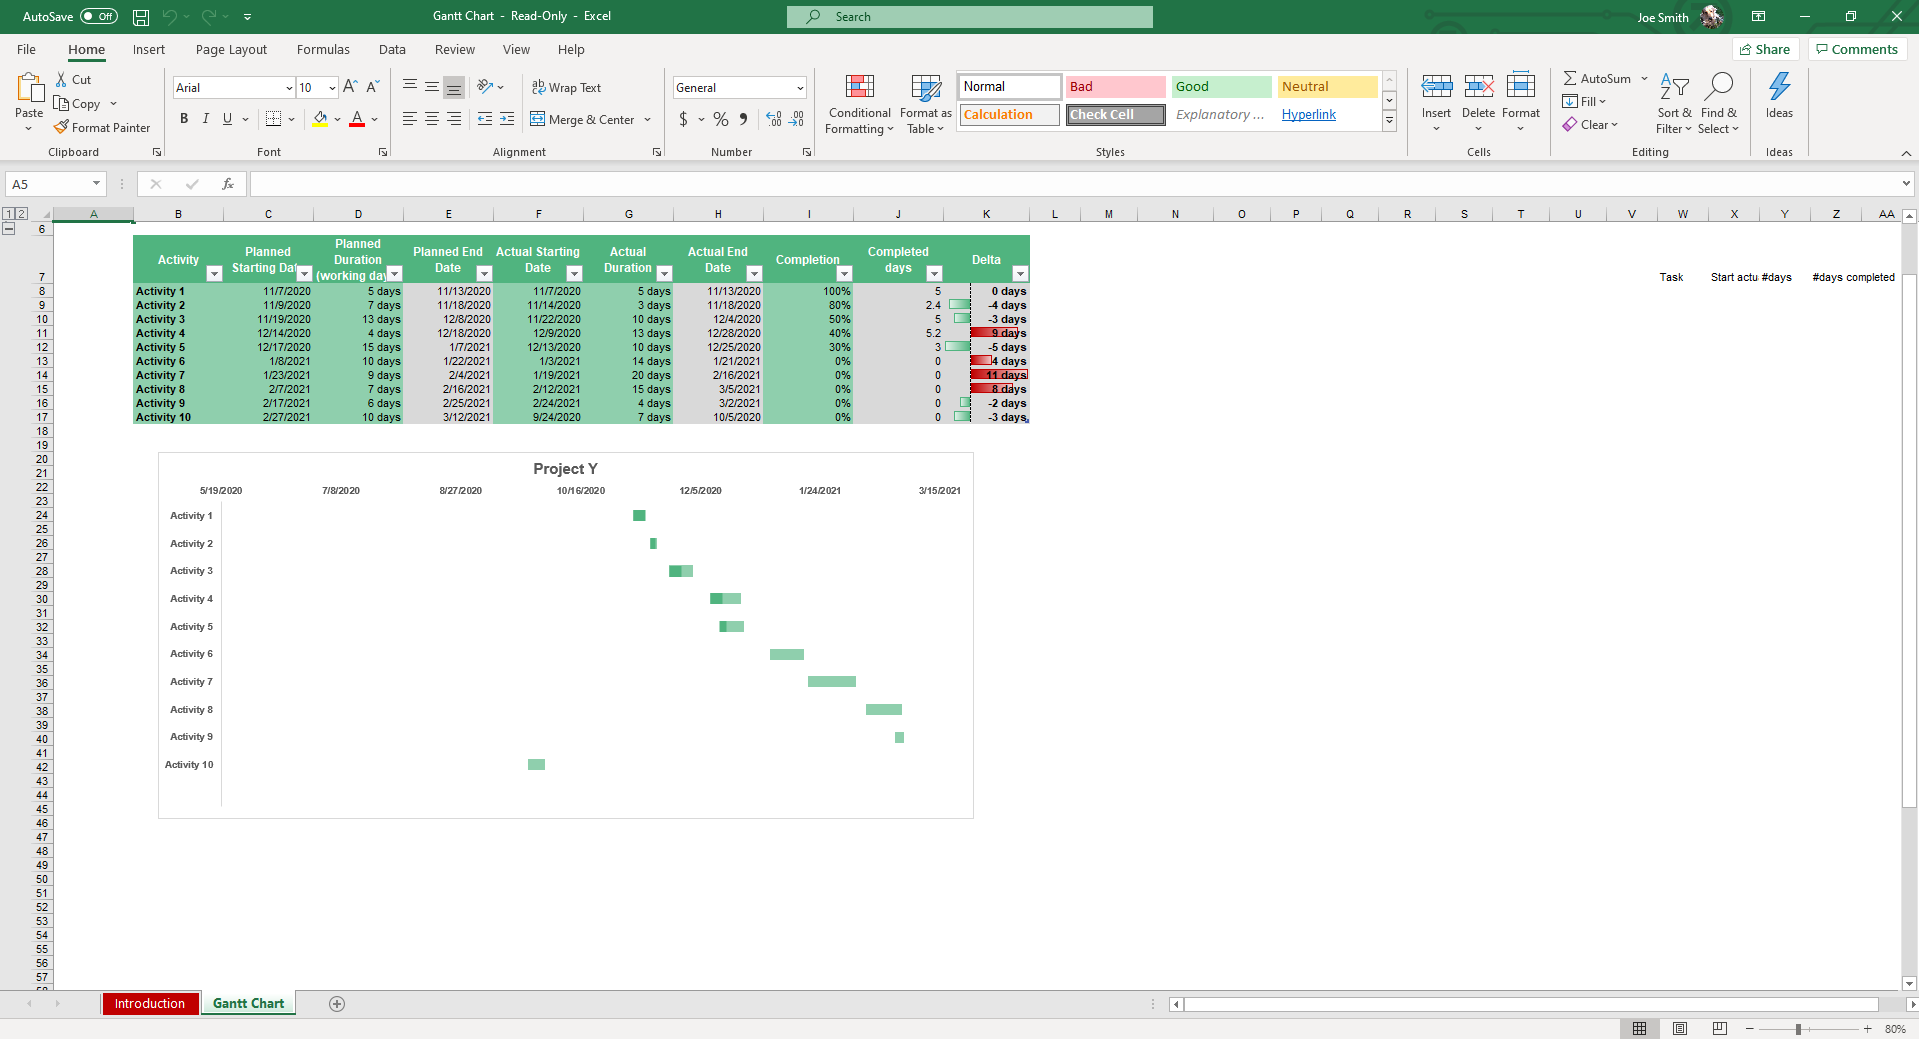Open Sort & Filter options
This screenshot has width=1919, height=1039.
1673,103
